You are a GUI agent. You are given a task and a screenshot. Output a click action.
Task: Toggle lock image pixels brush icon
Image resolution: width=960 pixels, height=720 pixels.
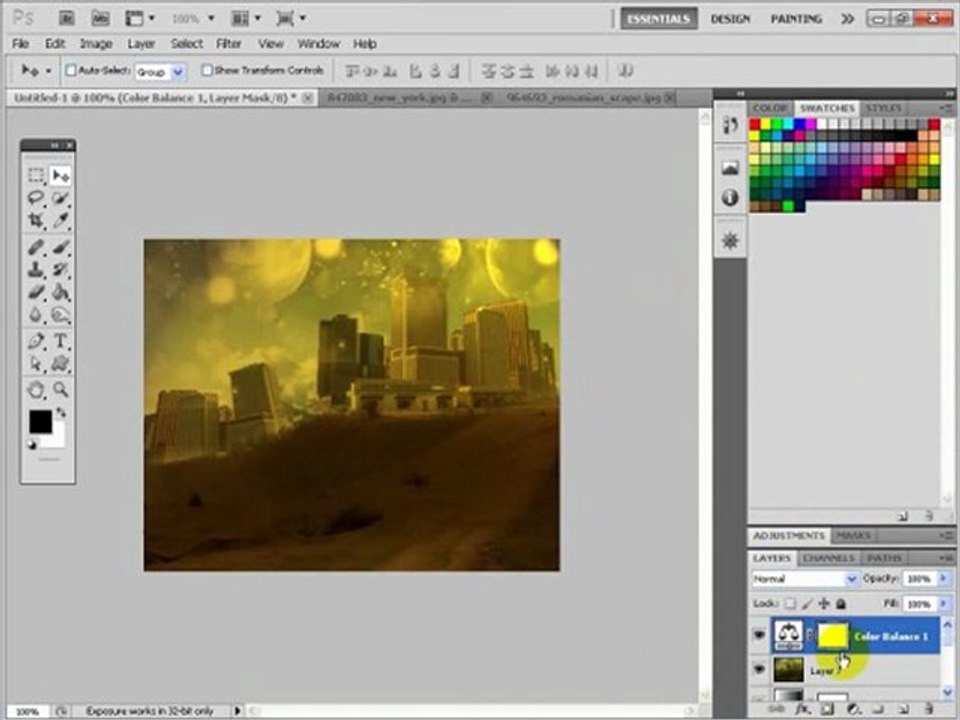click(807, 604)
